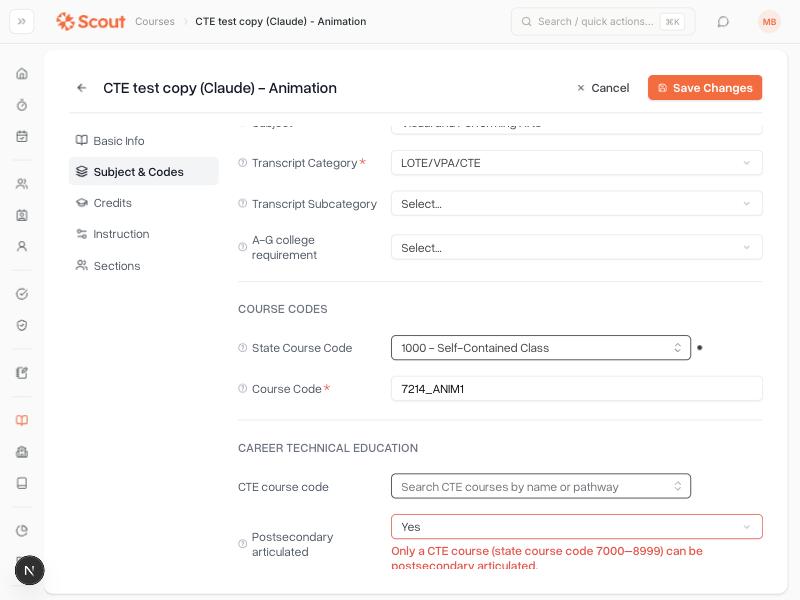
Task: Open the State Course Code combo box
Action: pos(541,348)
